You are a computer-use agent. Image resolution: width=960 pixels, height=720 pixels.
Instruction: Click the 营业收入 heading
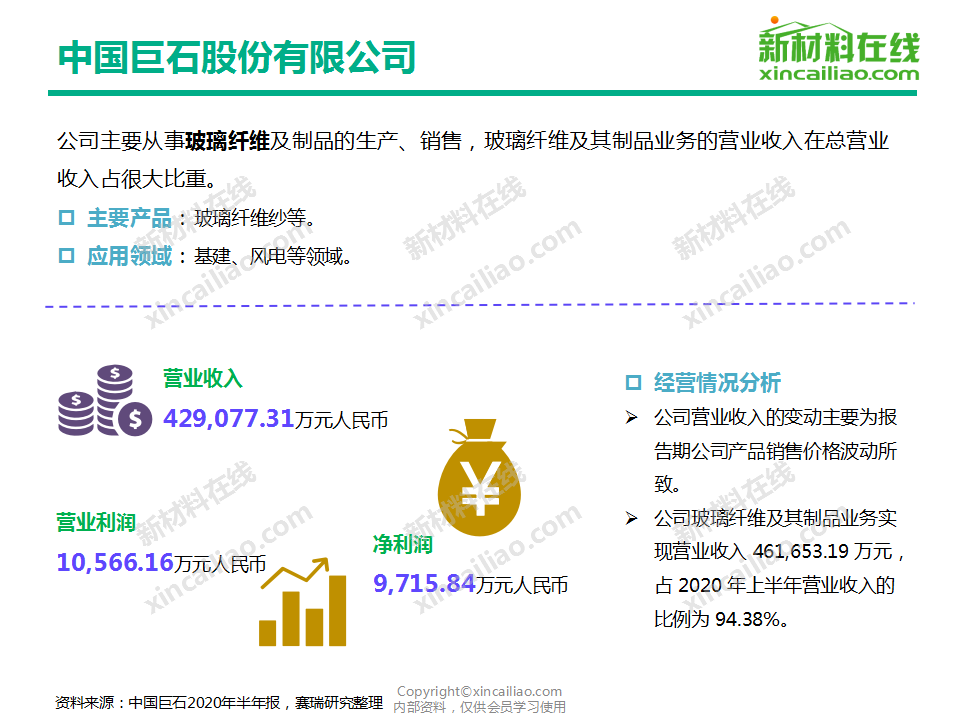click(x=203, y=378)
